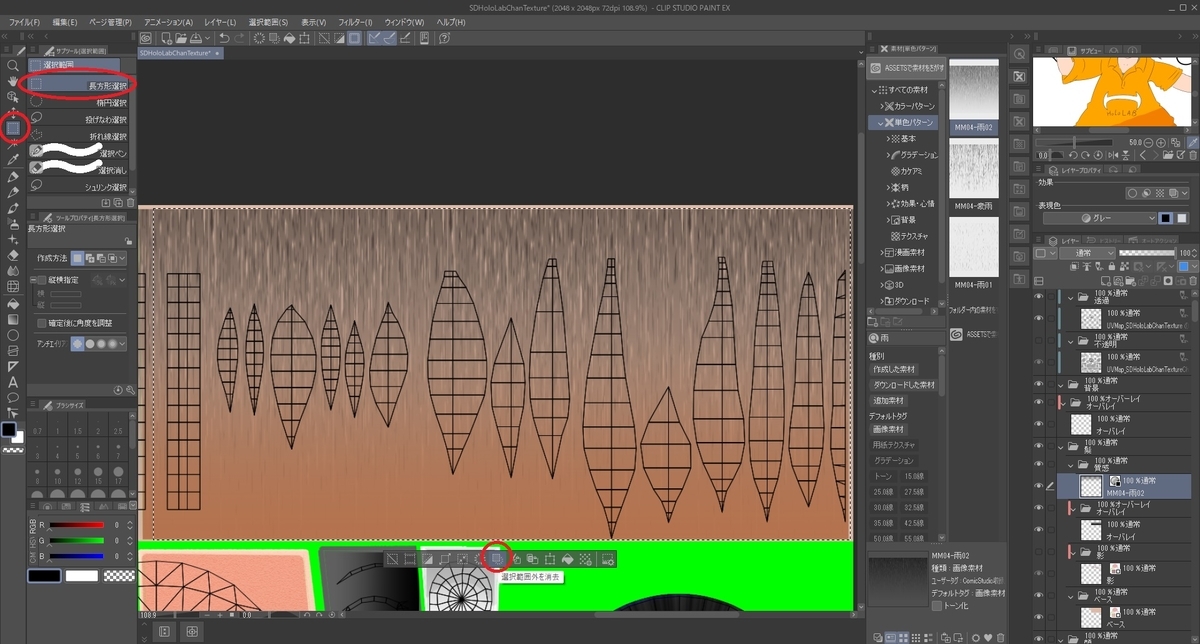Select the Eyedropper tool in toolbox

(13, 160)
